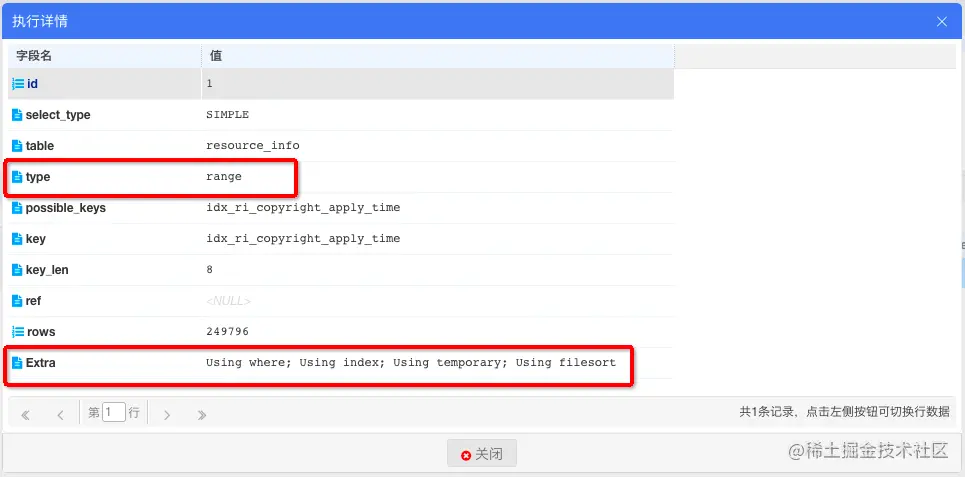
Task: Click the <NULL> value of ref
Action: pyautogui.click(x=228, y=301)
